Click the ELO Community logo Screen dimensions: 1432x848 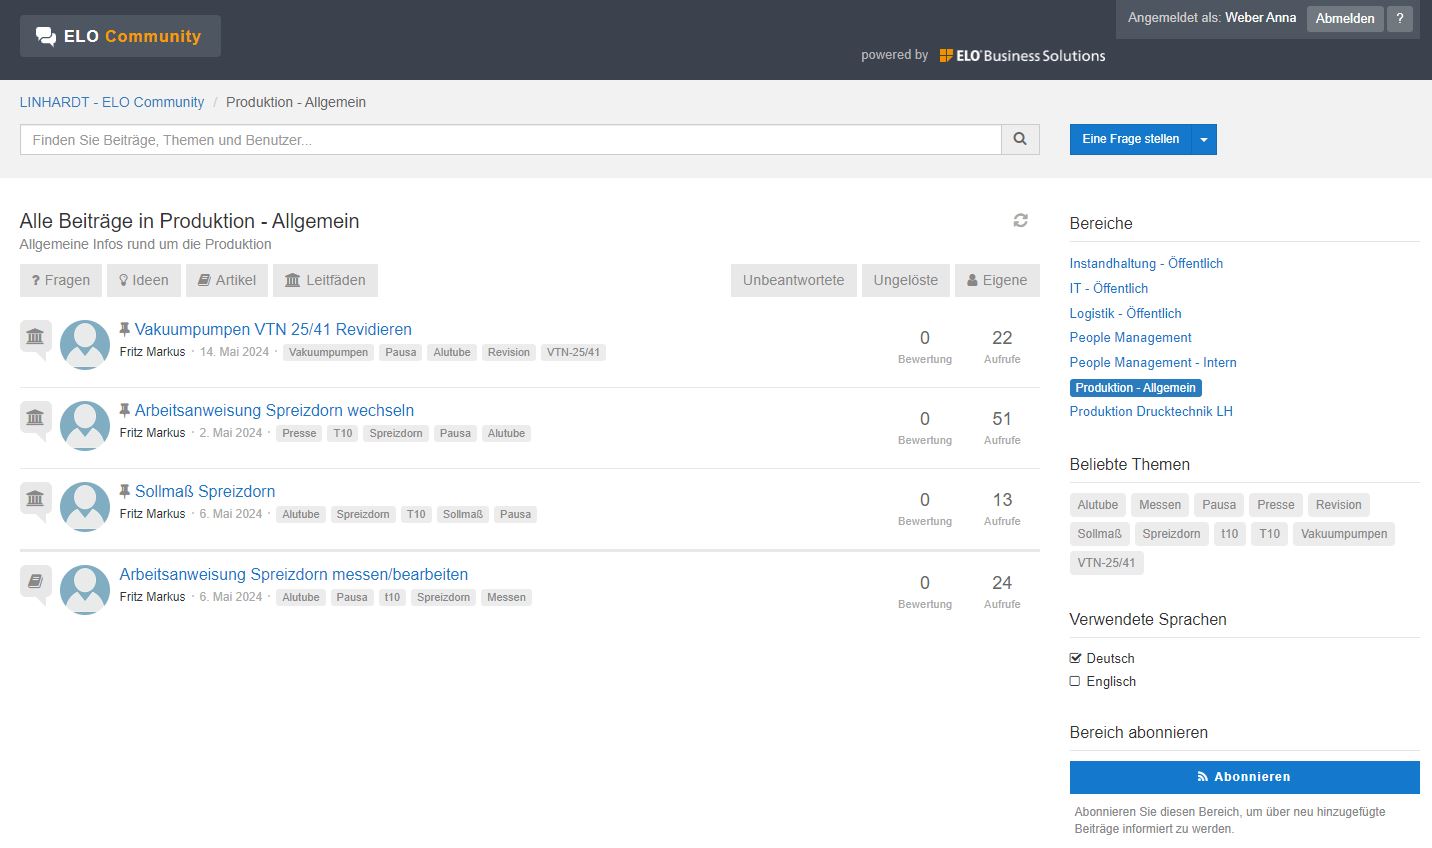pos(120,36)
